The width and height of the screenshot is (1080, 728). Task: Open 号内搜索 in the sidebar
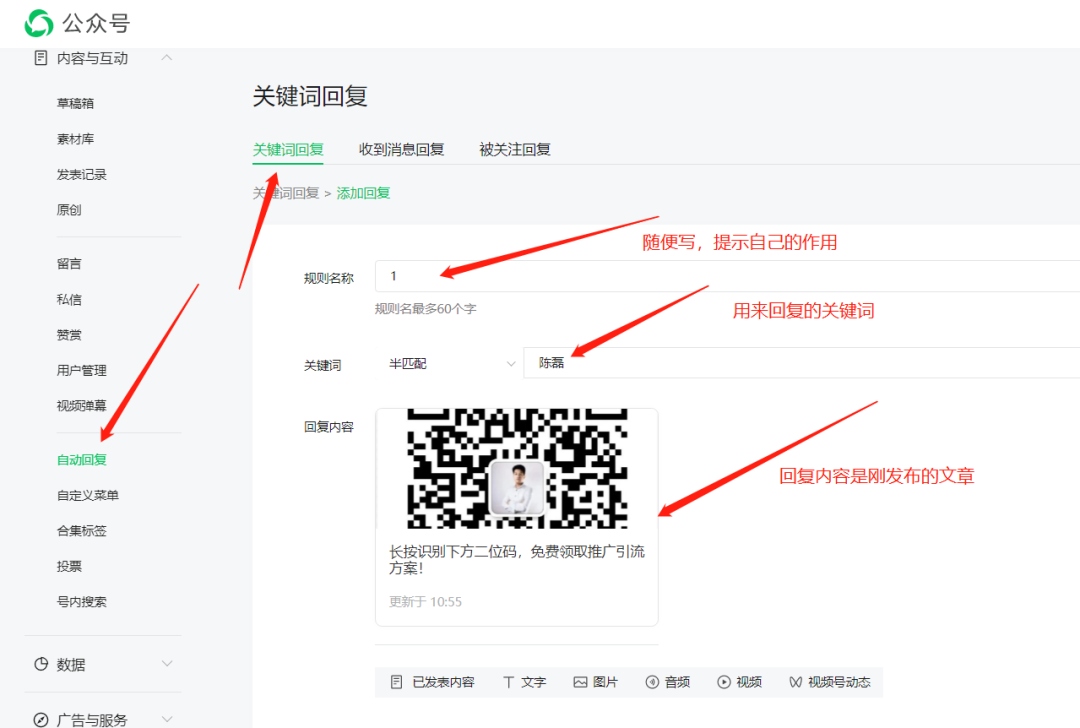coord(81,602)
